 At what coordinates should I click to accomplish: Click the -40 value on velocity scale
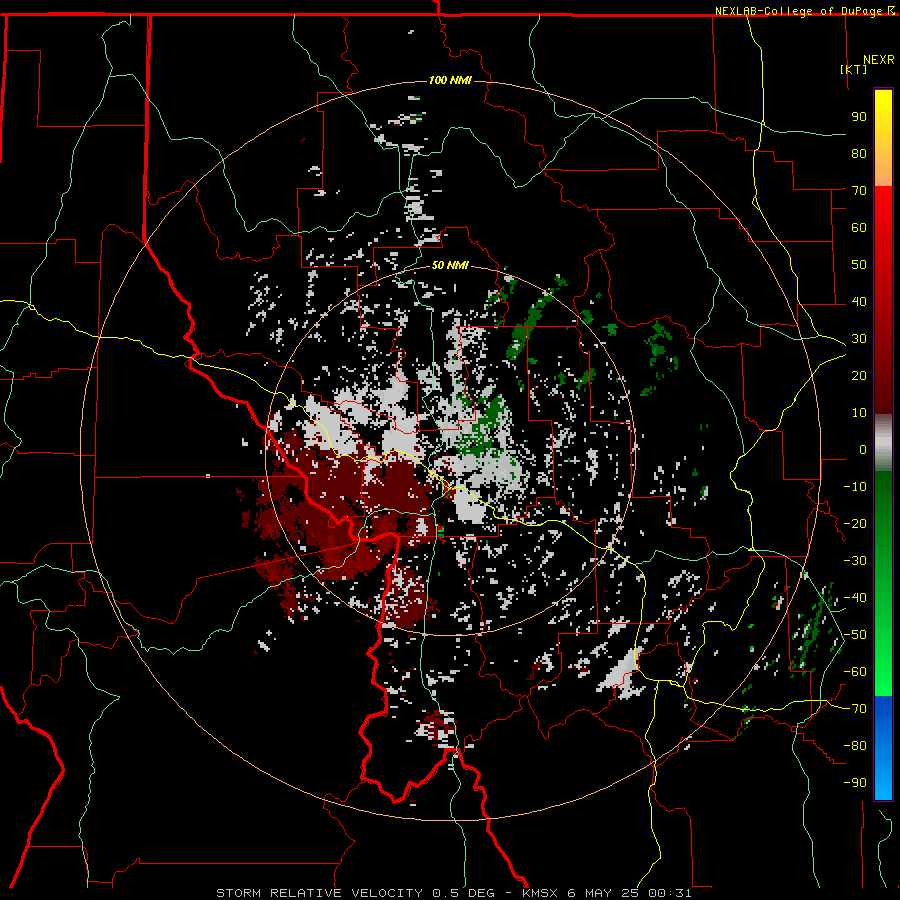click(x=855, y=598)
